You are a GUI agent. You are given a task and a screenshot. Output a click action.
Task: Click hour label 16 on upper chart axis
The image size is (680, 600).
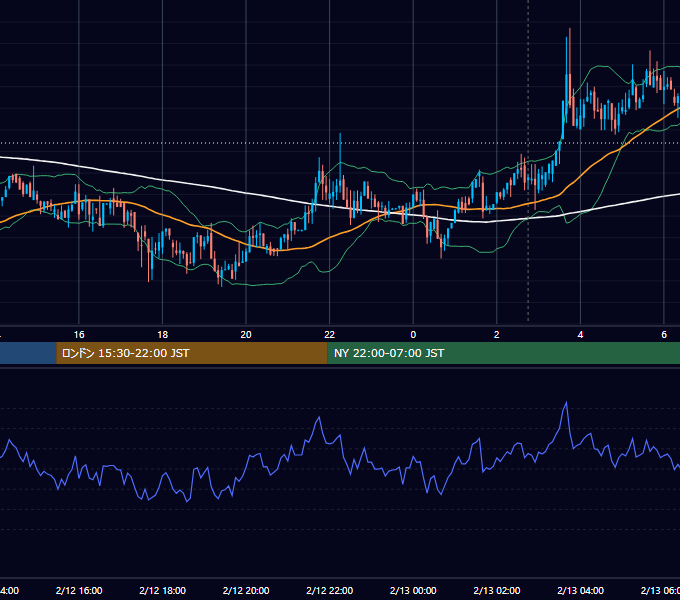[x=79, y=335]
